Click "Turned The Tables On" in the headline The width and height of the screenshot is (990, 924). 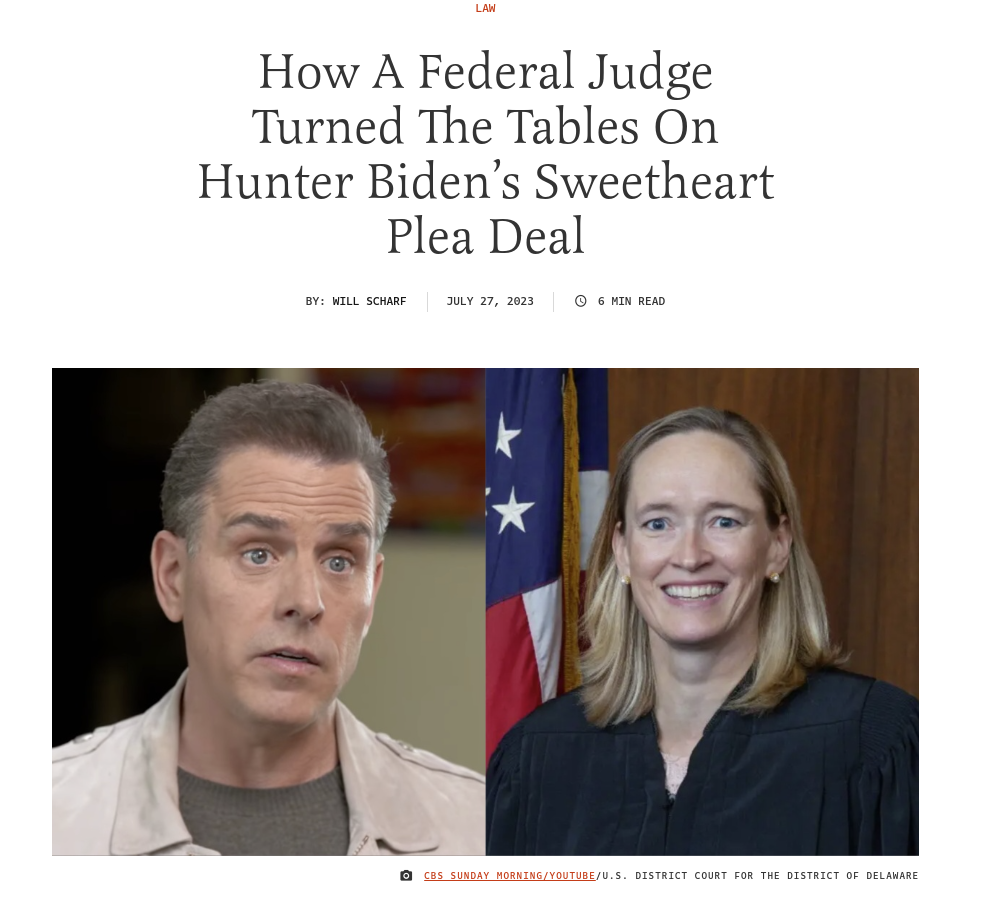pos(485,127)
